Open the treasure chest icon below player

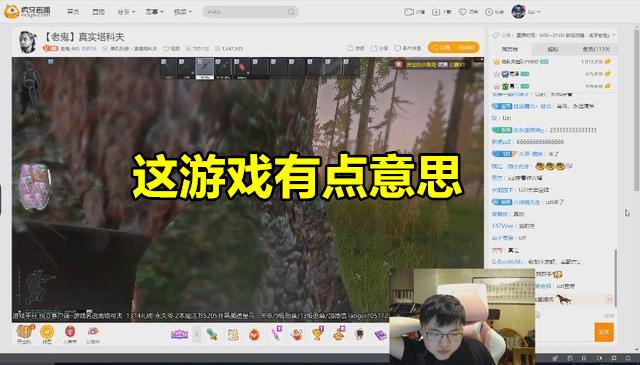click(x=24, y=333)
